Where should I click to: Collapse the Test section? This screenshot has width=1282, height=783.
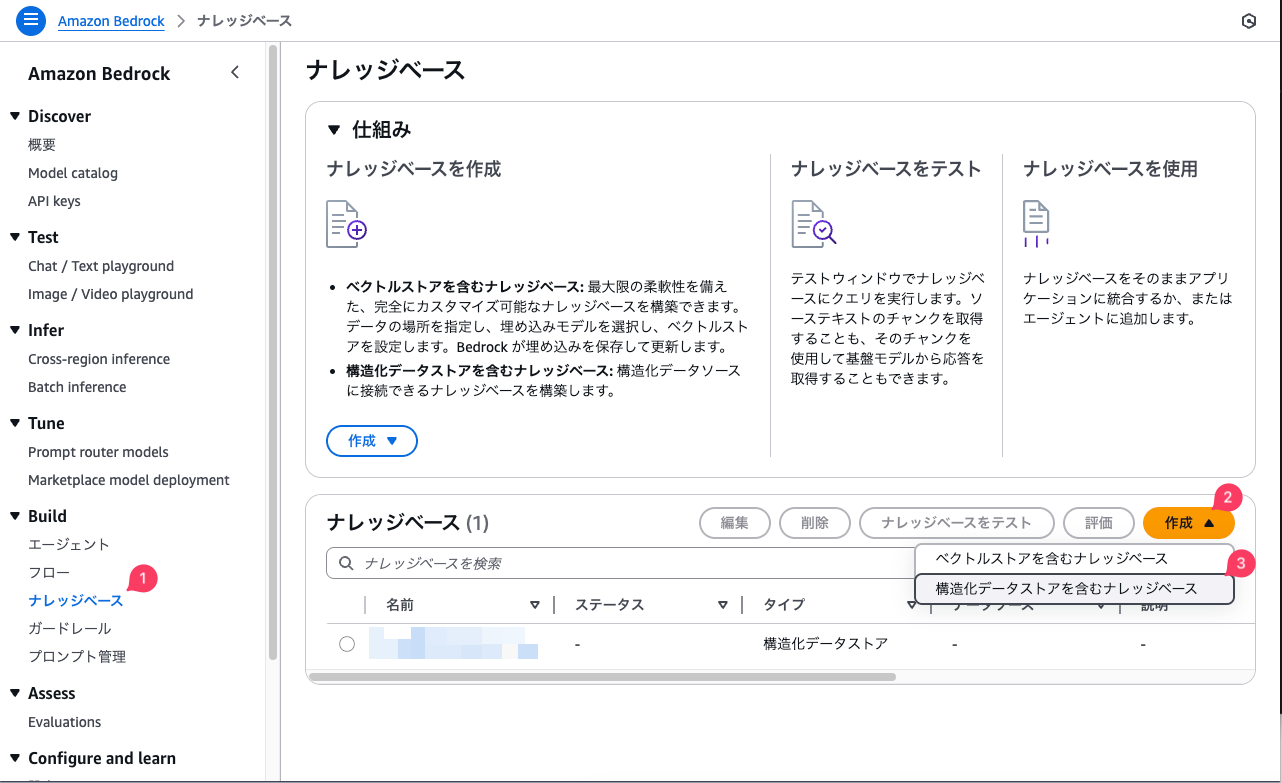tap(15, 237)
